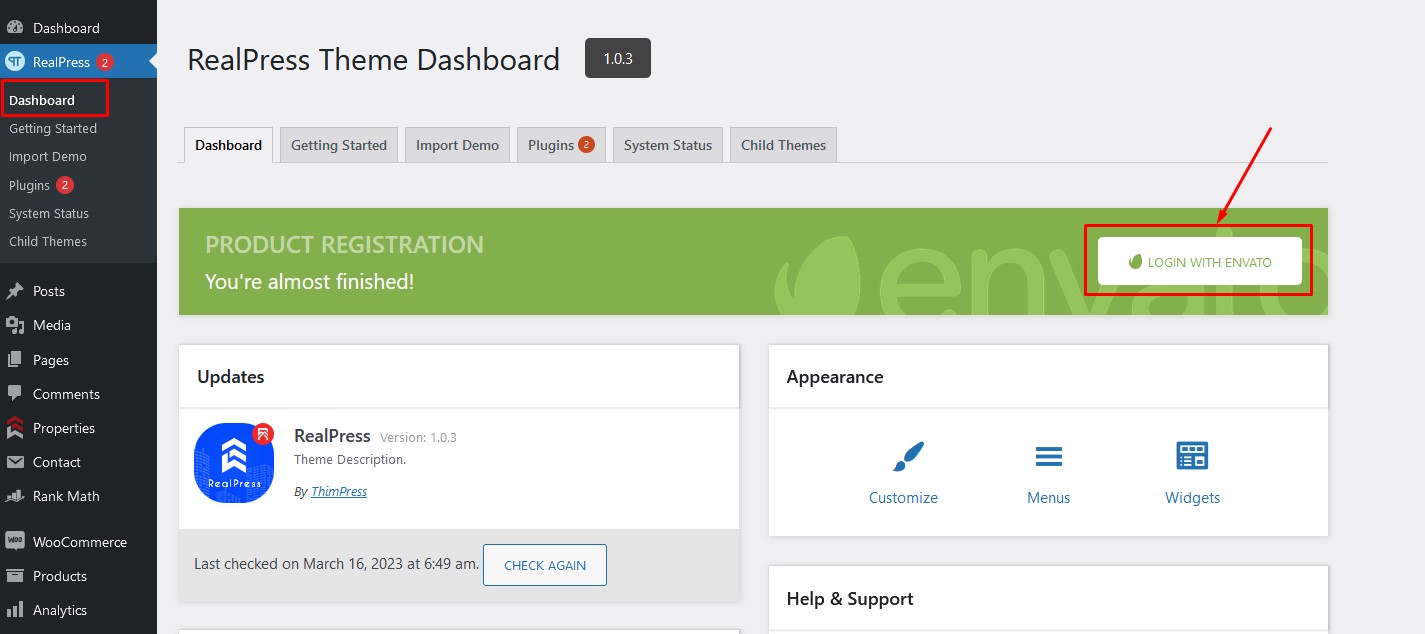Open the Import Demo tab

457,145
